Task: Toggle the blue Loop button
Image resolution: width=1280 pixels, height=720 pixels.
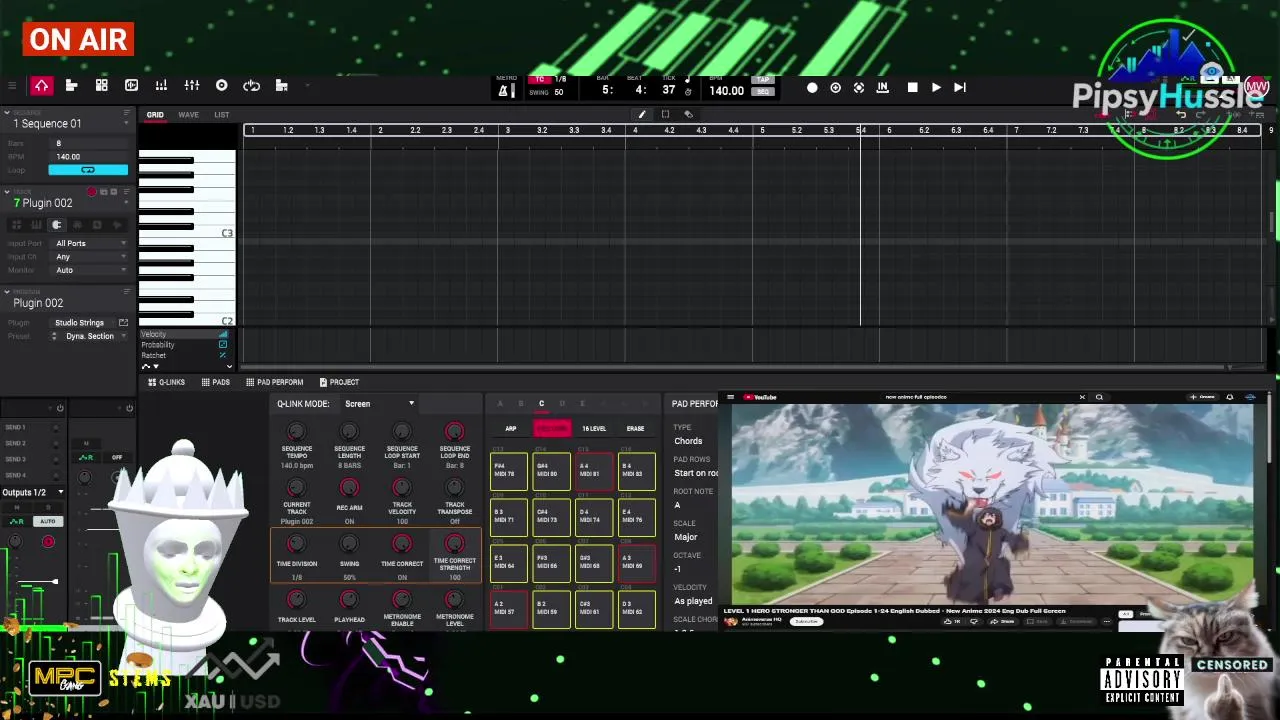Action: 88,170
